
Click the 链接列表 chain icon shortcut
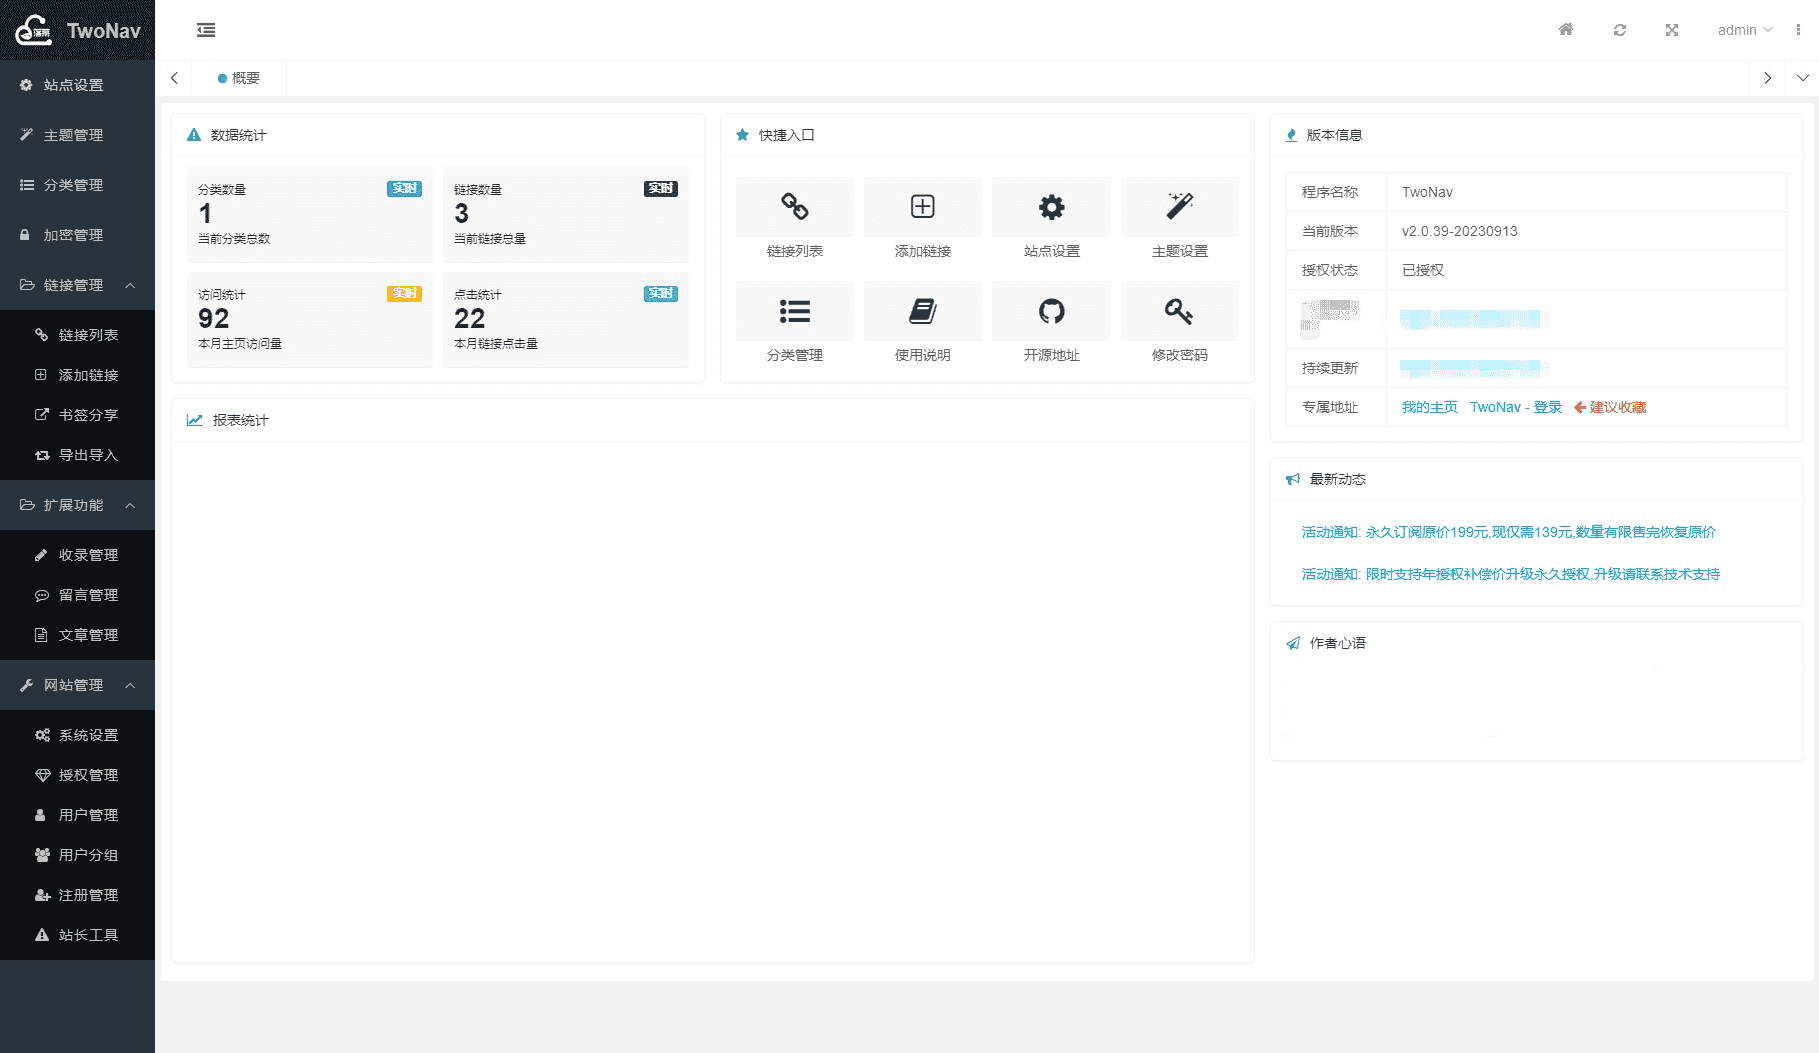pyautogui.click(x=795, y=207)
